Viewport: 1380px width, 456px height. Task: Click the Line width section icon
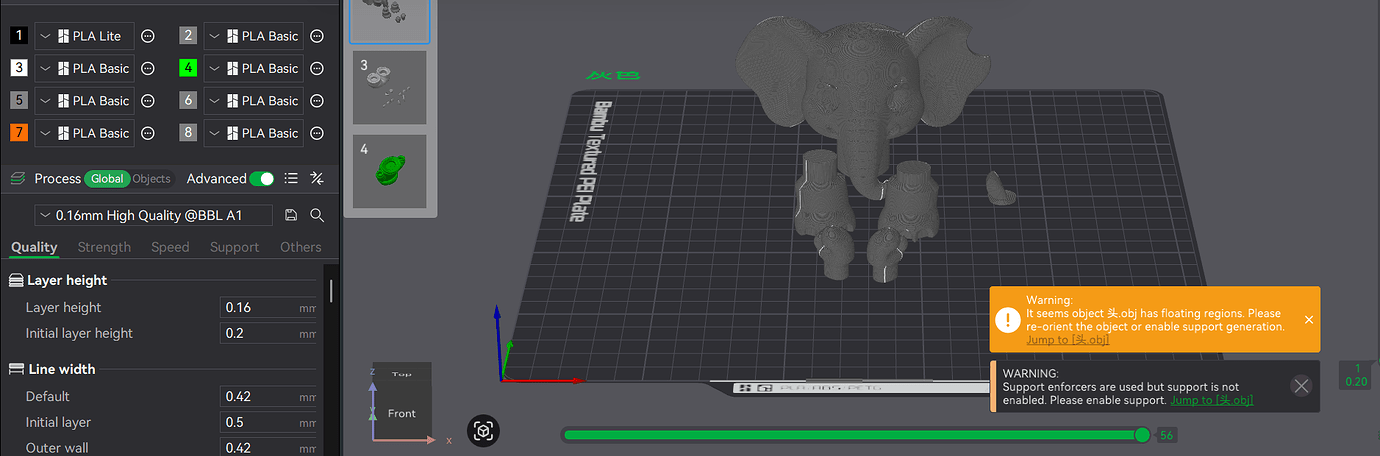[x=16, y=369]
